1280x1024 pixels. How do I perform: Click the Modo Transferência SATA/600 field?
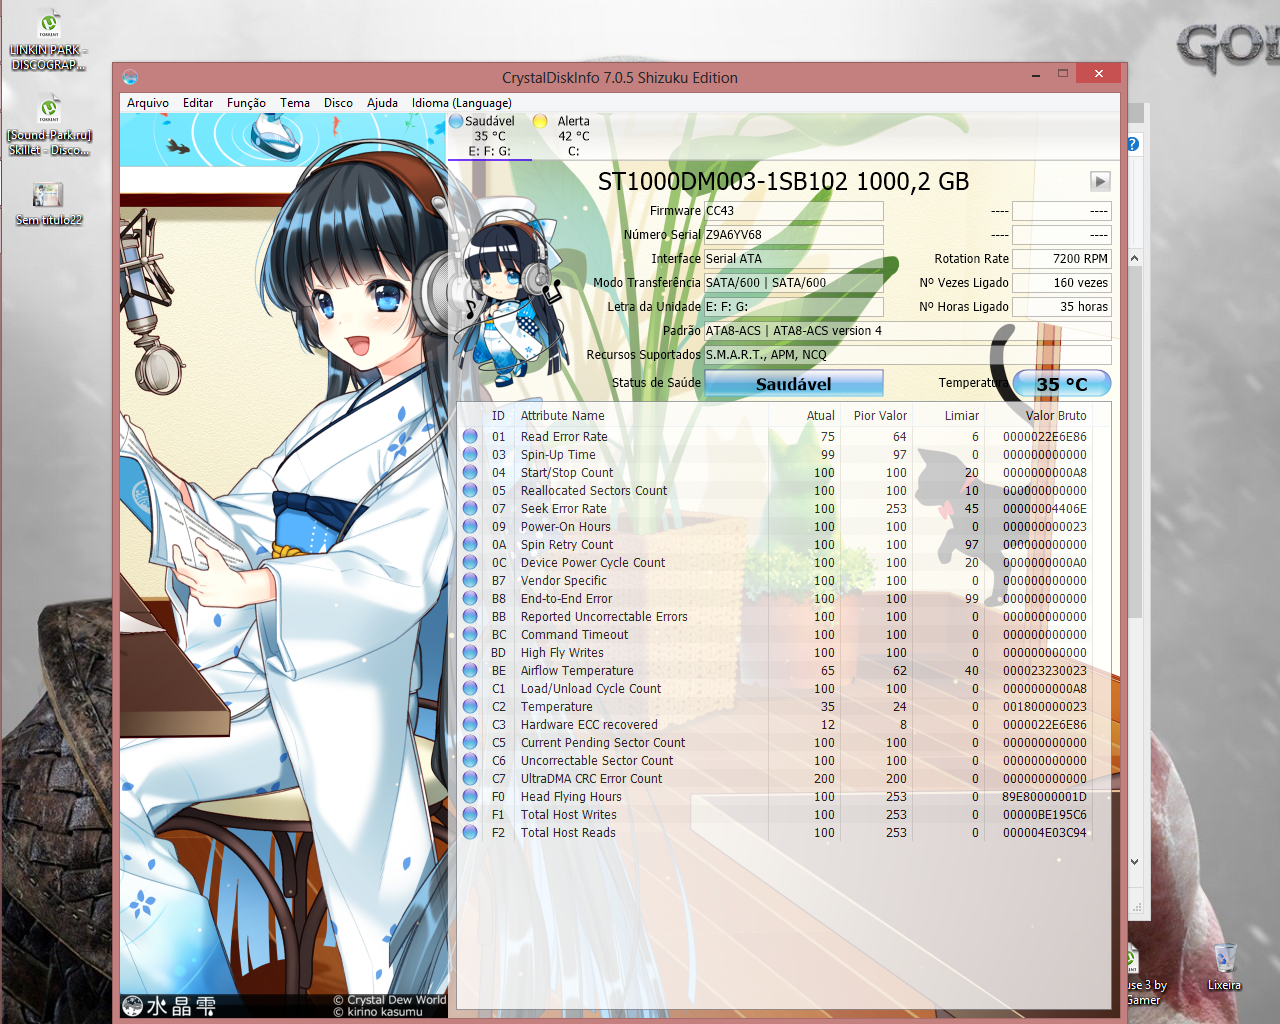pyautogui.click(x=794, y=283)
